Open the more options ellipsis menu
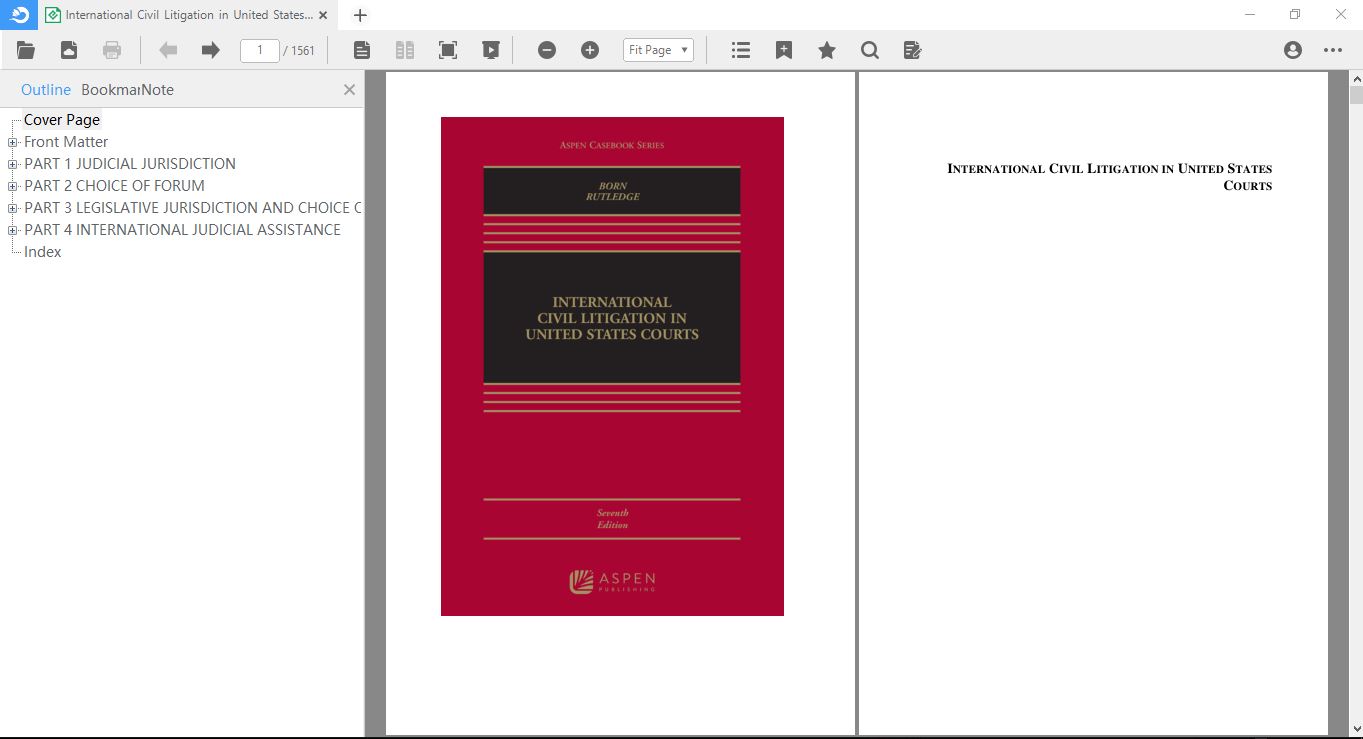Image resolution: width=1363 pixels, height=739 pixels. point(1333,50)
